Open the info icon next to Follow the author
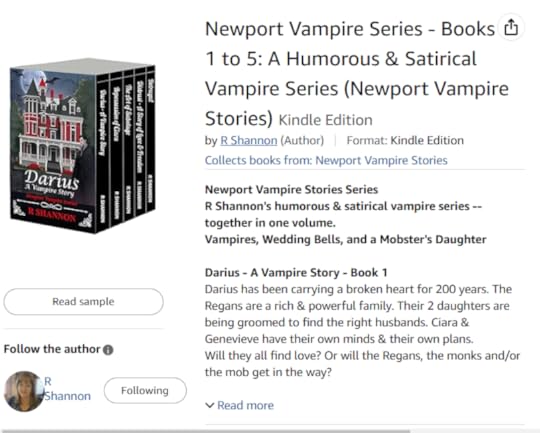 (108, 350)
